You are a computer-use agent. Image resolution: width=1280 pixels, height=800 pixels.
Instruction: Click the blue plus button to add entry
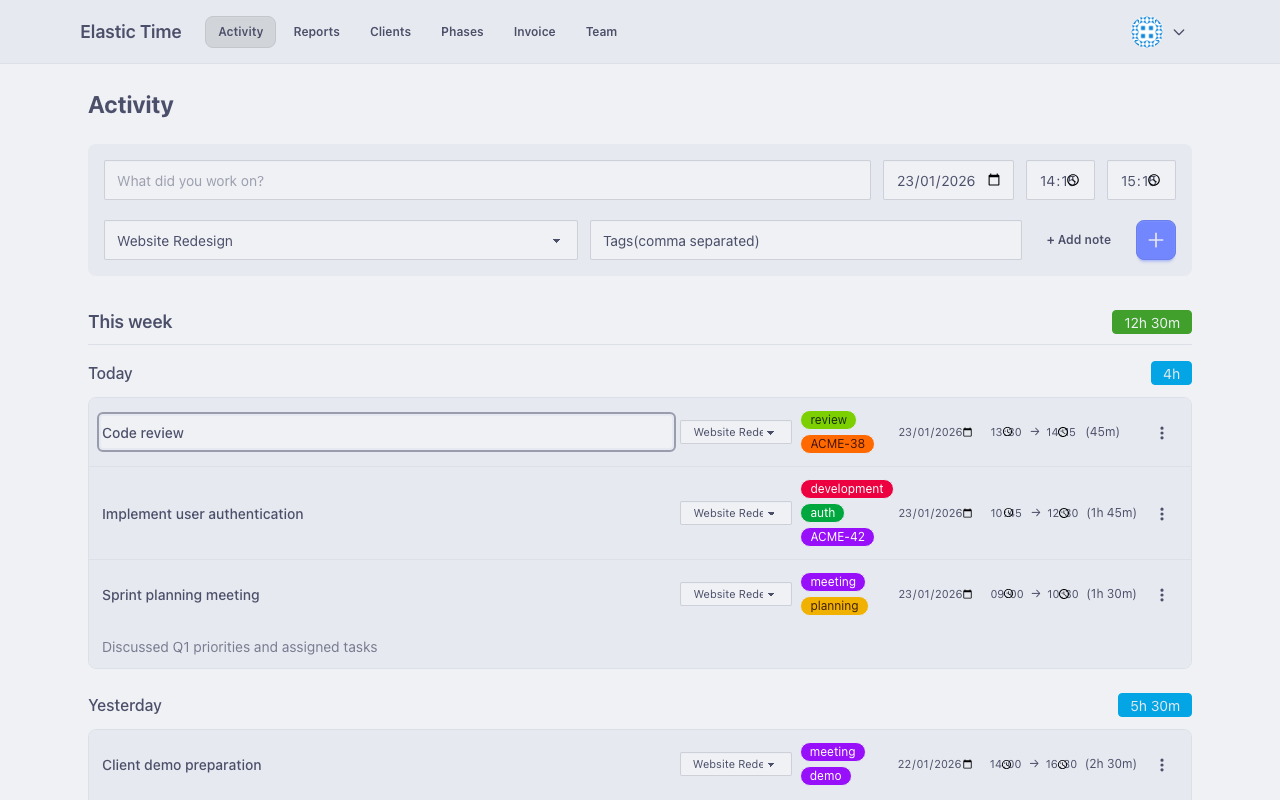(1155, 240)
